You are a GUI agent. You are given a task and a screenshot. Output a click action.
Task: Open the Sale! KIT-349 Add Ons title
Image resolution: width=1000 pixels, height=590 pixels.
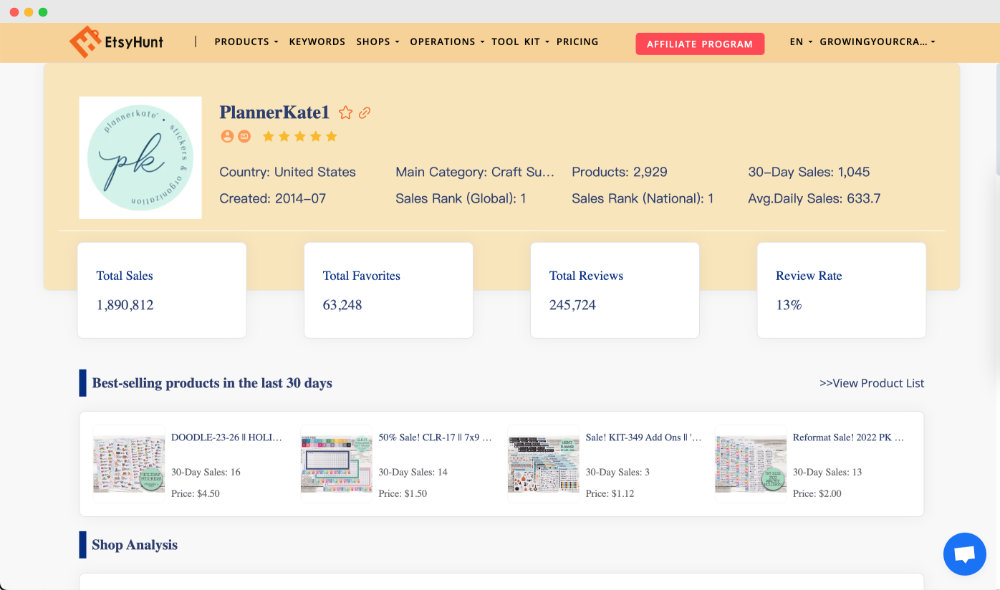pyautogui.click(x=643, y=438)
